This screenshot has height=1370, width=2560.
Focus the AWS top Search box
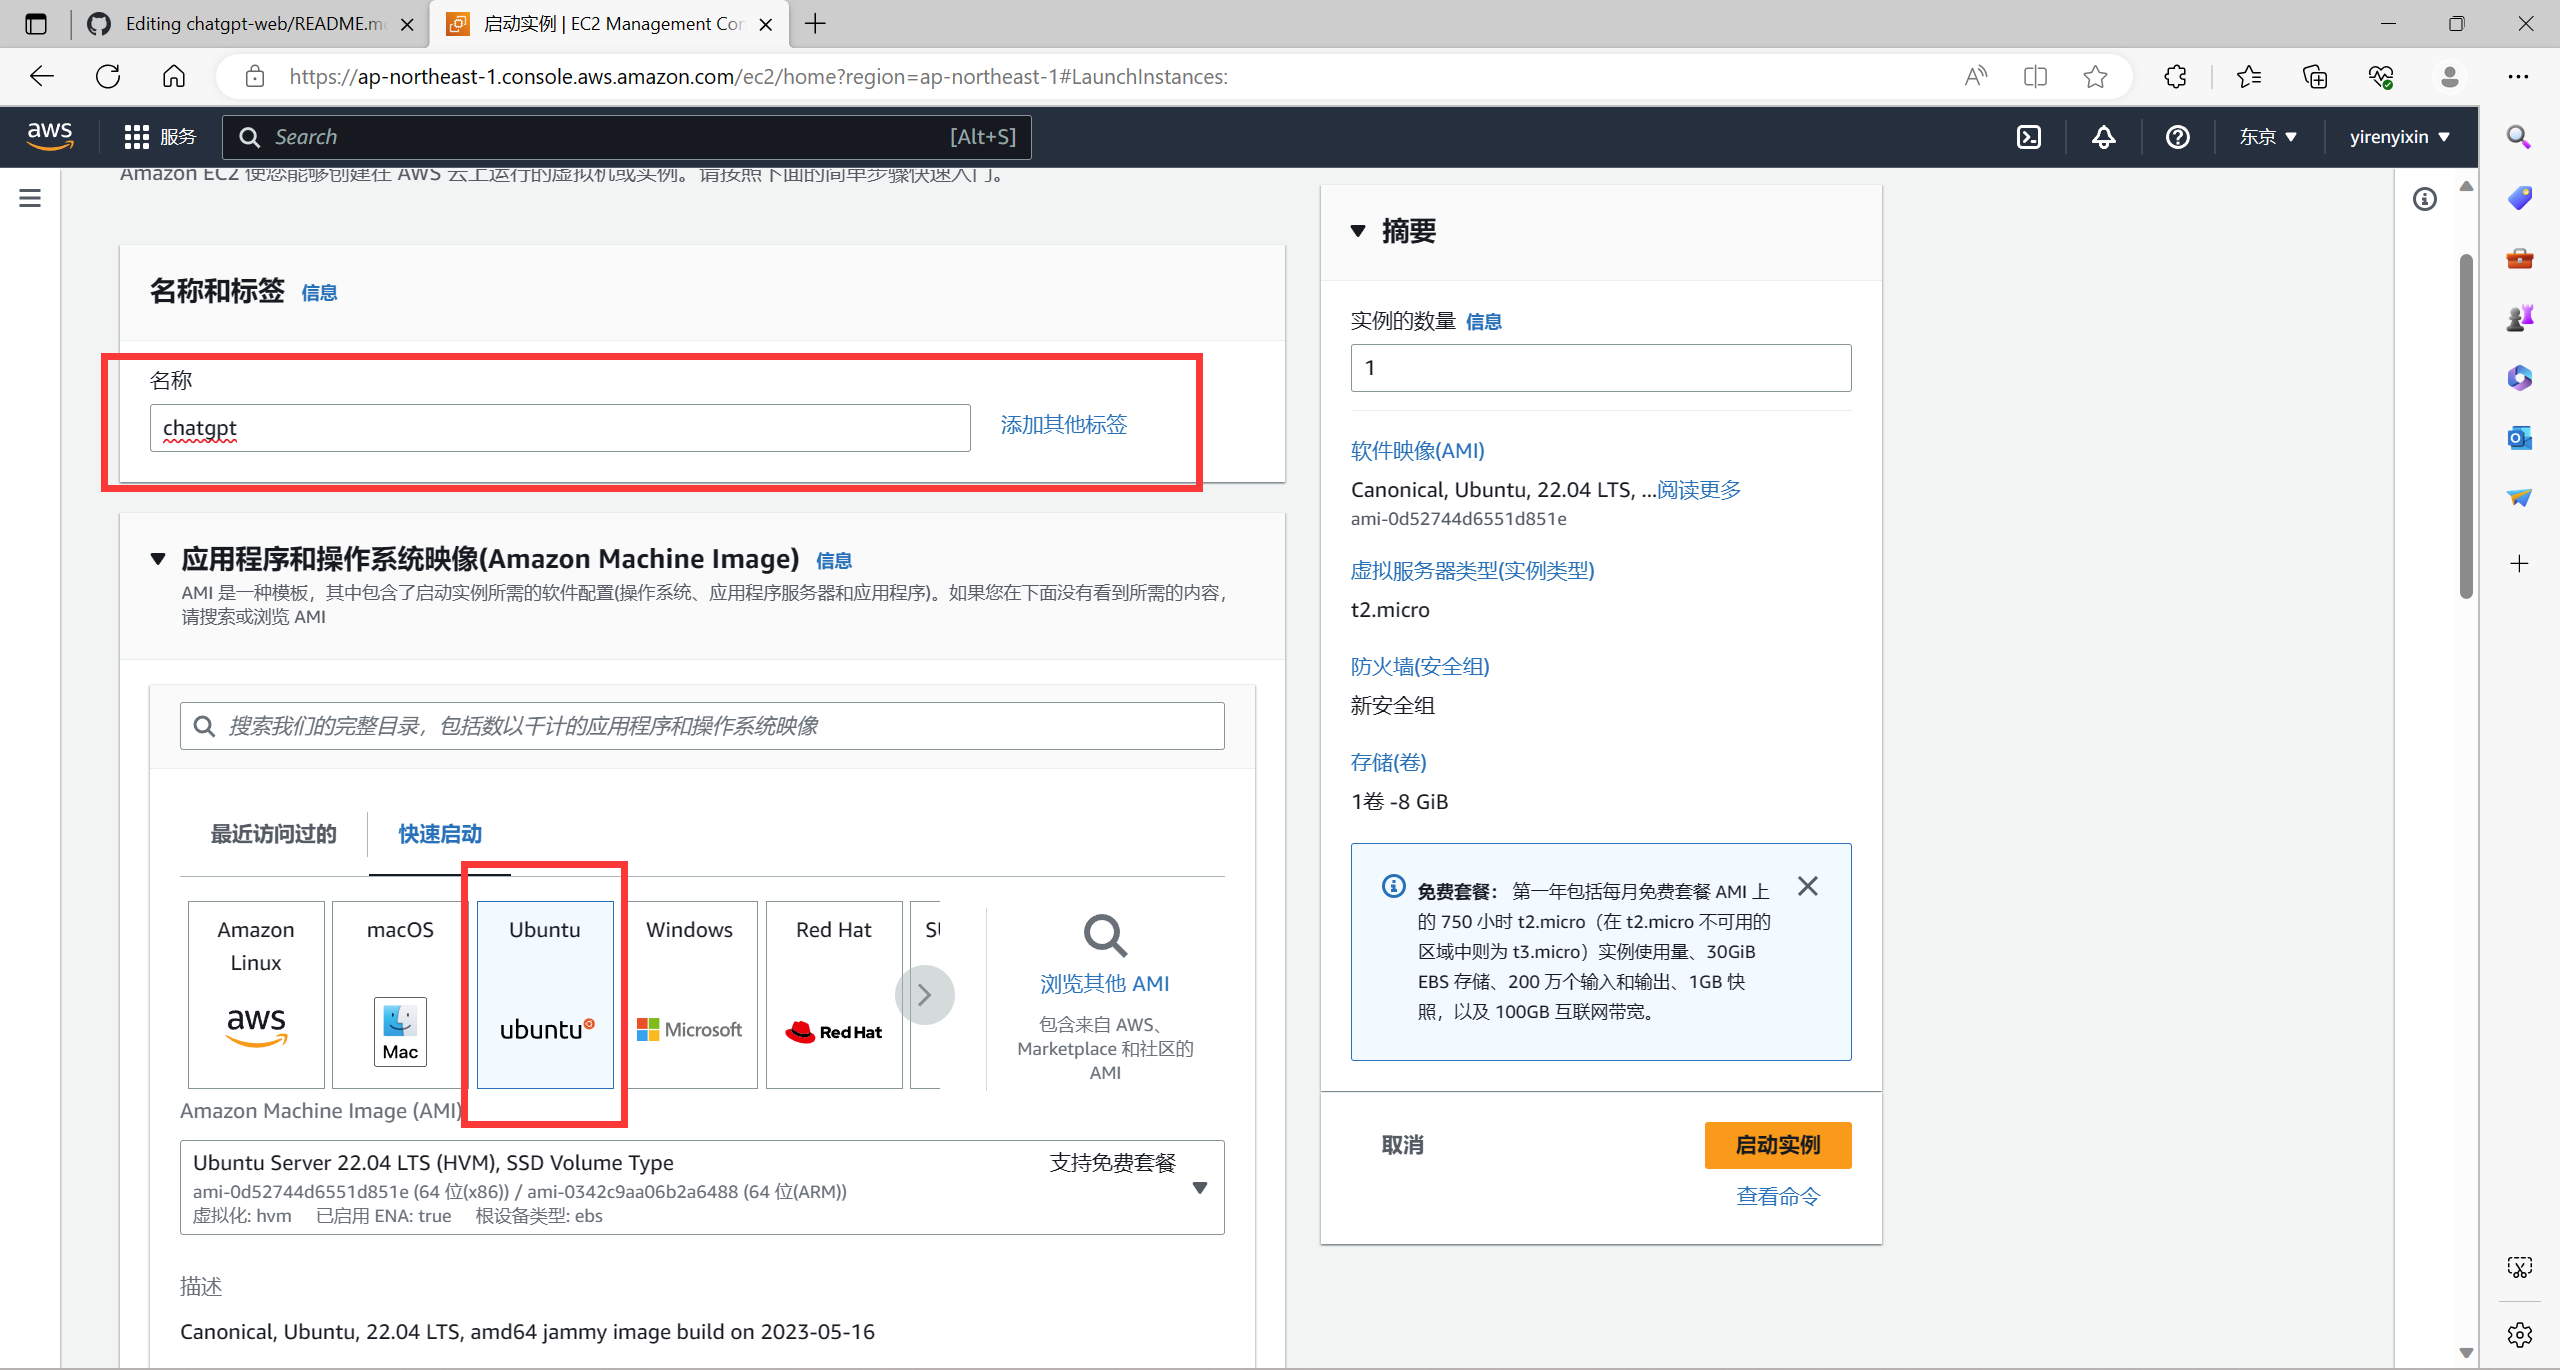point(627,137)
